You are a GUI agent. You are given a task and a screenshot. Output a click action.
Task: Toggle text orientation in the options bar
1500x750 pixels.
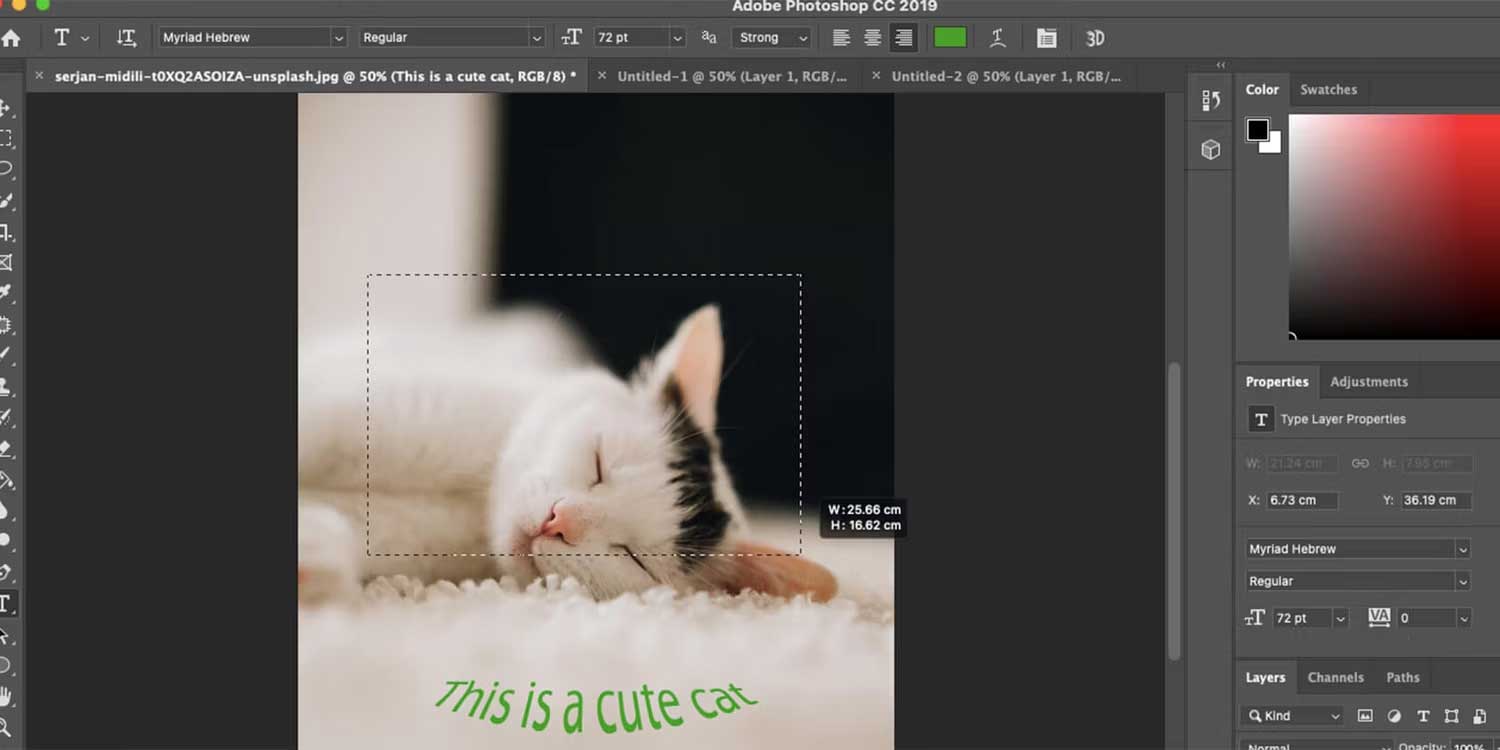click(x=127, y=37)
